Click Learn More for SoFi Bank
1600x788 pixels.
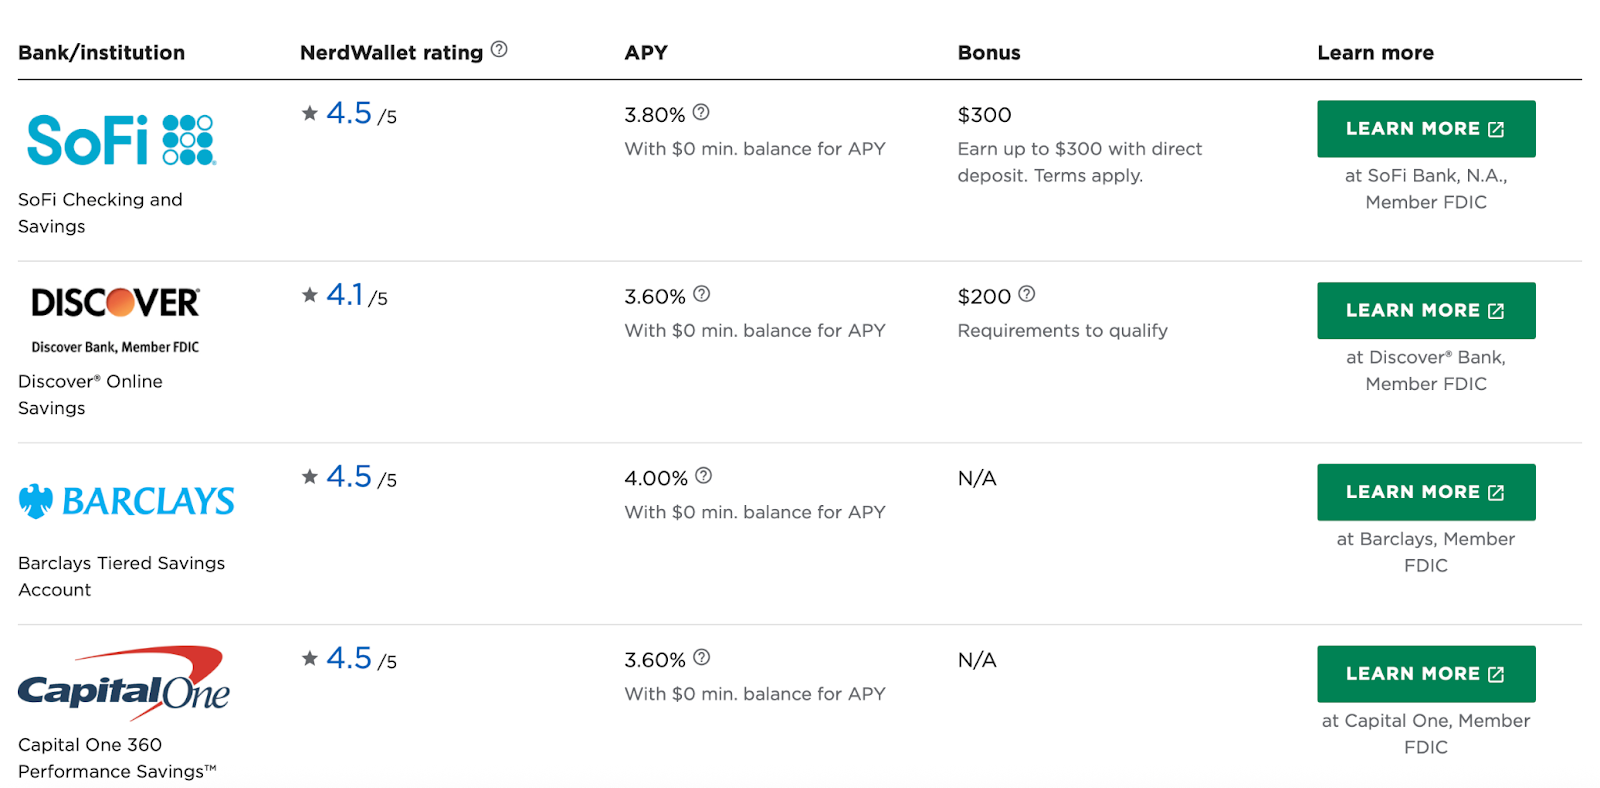1426,129
